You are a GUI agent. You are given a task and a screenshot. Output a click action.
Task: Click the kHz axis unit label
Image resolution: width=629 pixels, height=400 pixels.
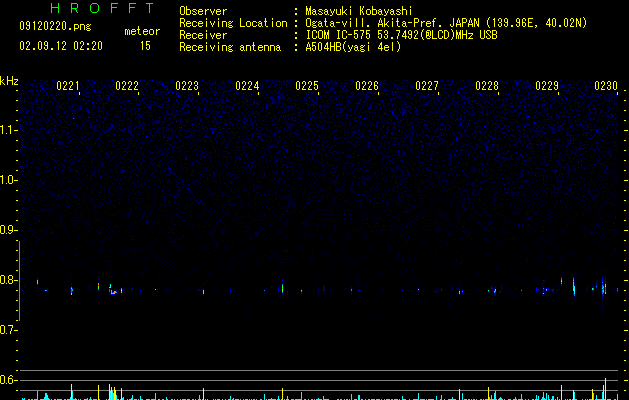(9, 81)
